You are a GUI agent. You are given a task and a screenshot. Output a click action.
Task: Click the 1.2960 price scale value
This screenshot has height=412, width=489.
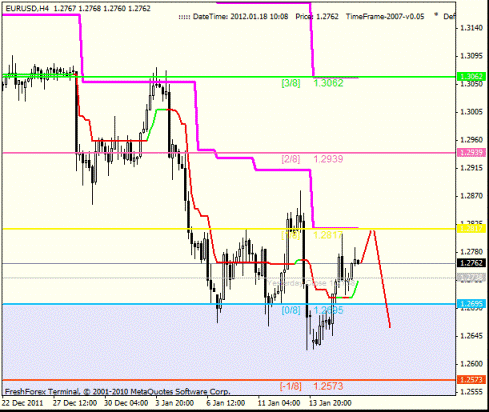point(471,140)
